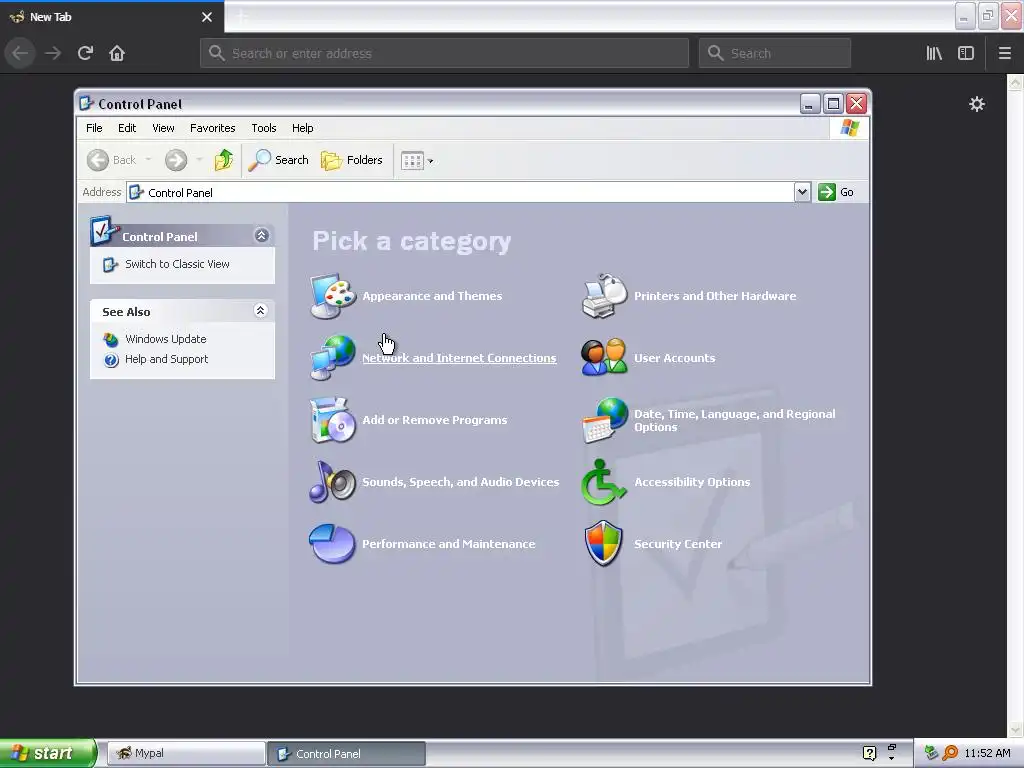Open the Help and Support link
Viewport: 1024px width, 768px height.
[167, 359]
